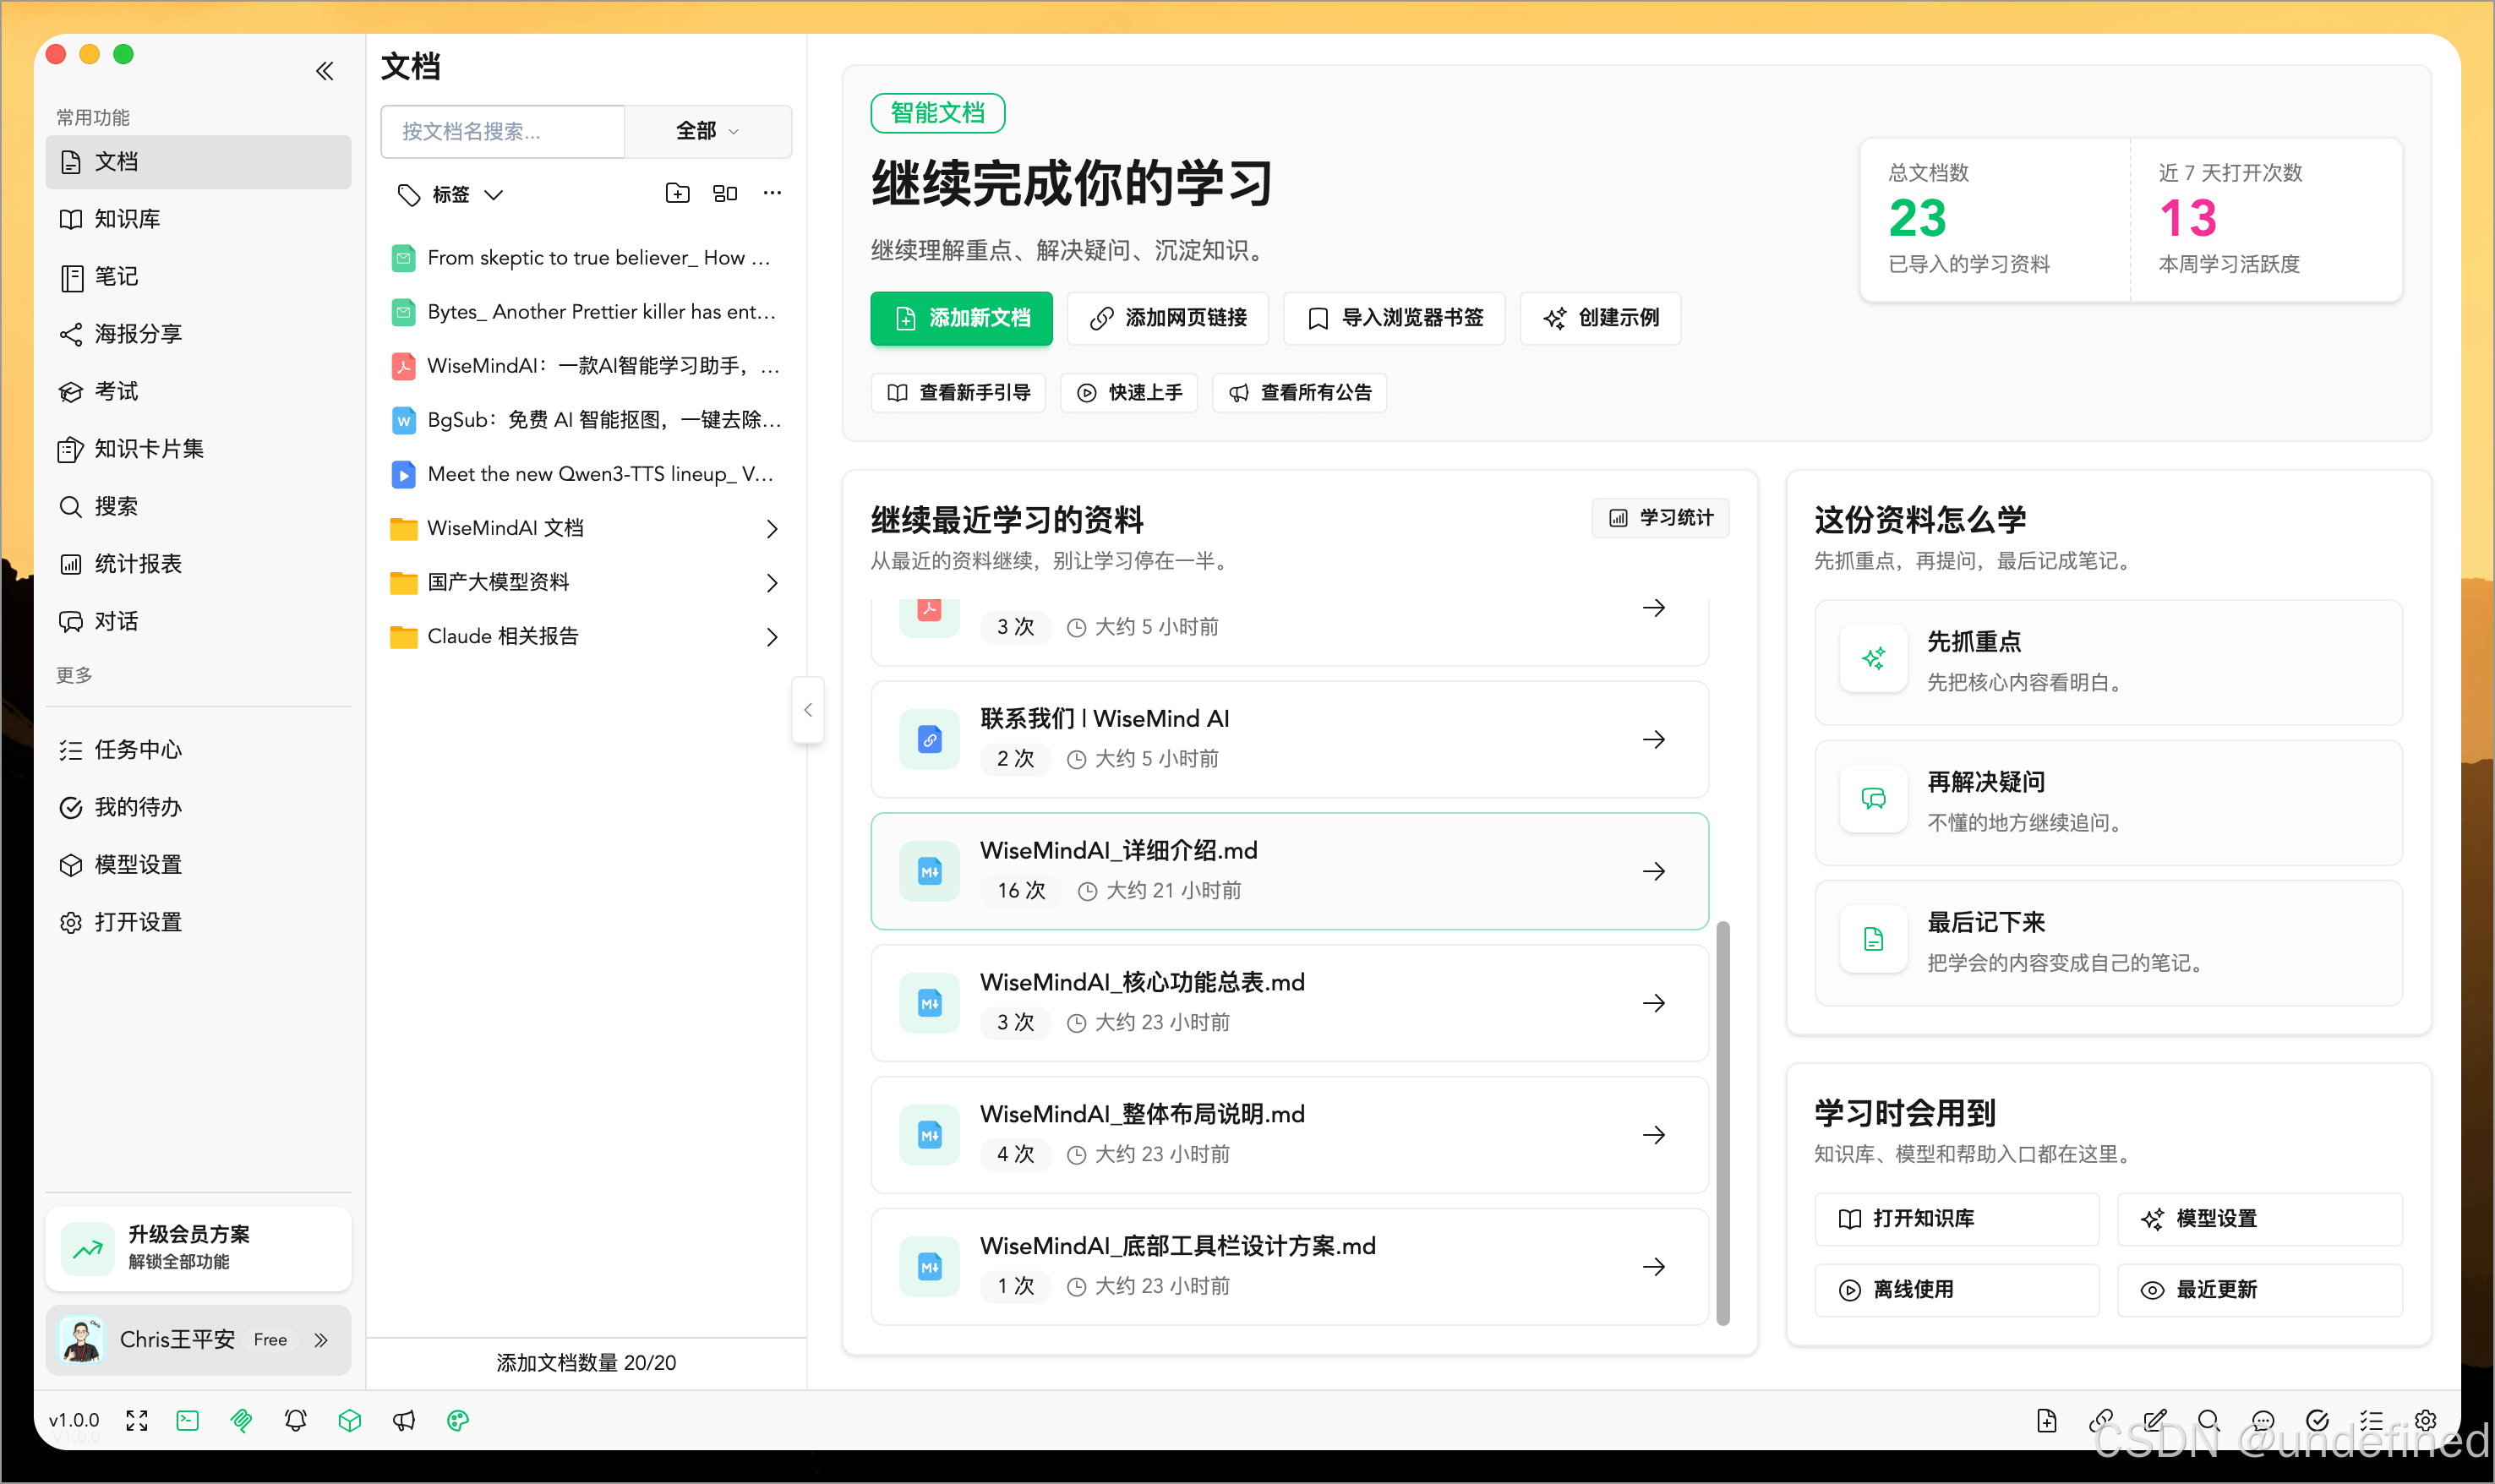Collapse the left sidebar with double chevron
Screen dimensions: 2495x1484
324,71
